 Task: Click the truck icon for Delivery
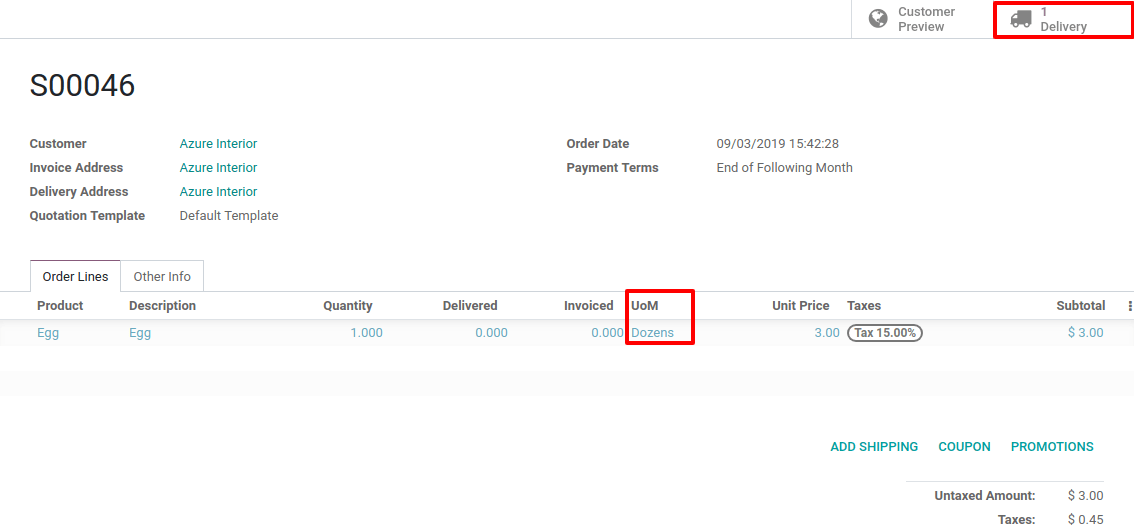(1020, 19)
